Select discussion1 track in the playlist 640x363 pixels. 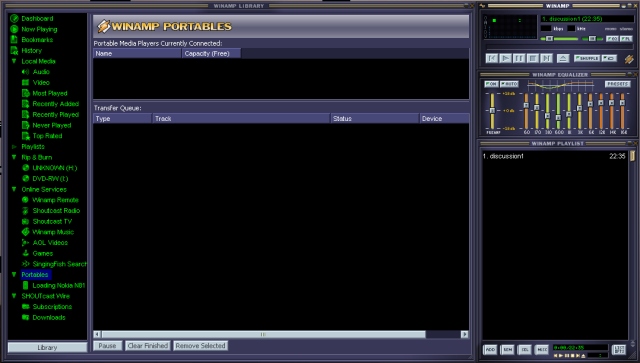[x=554, y=156]
